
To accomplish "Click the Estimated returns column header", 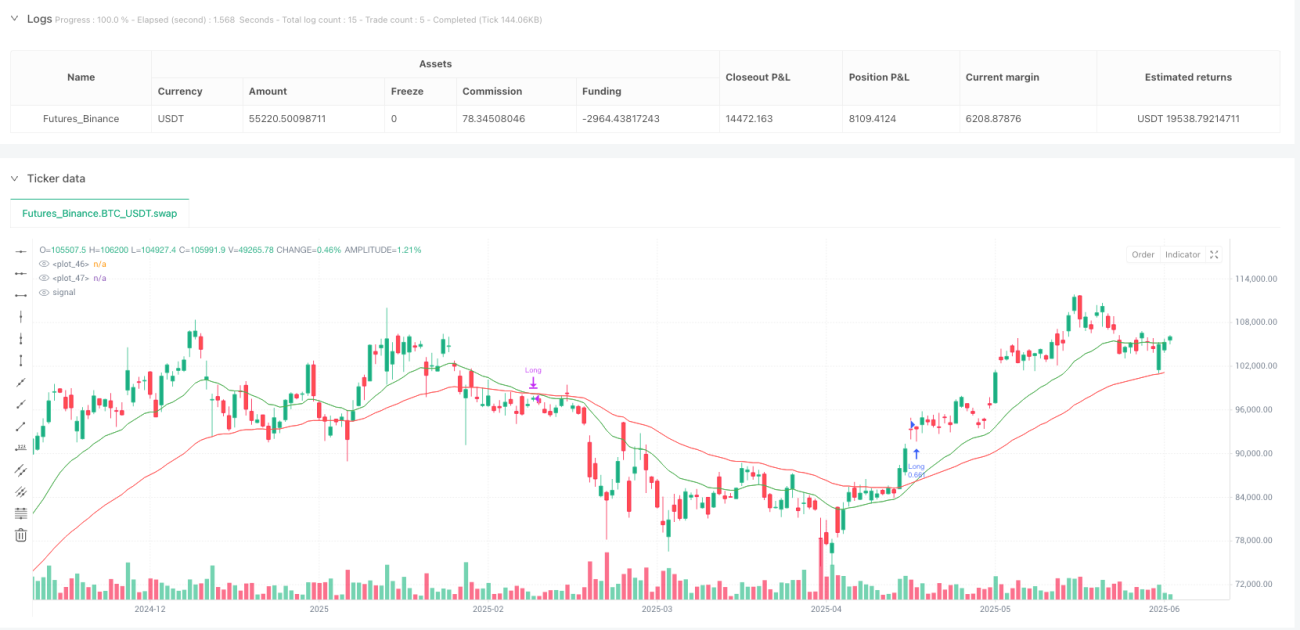I will [1188, 77].
